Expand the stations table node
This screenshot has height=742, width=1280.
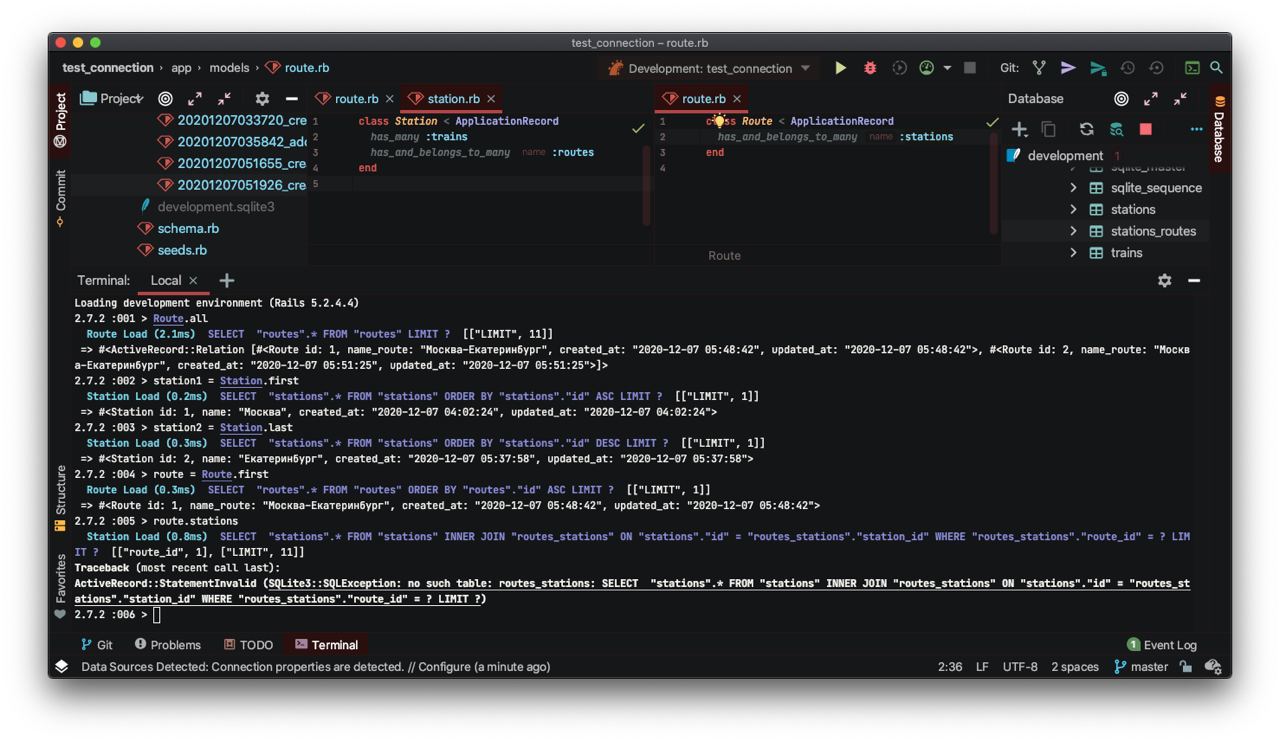click(1073, 209)
